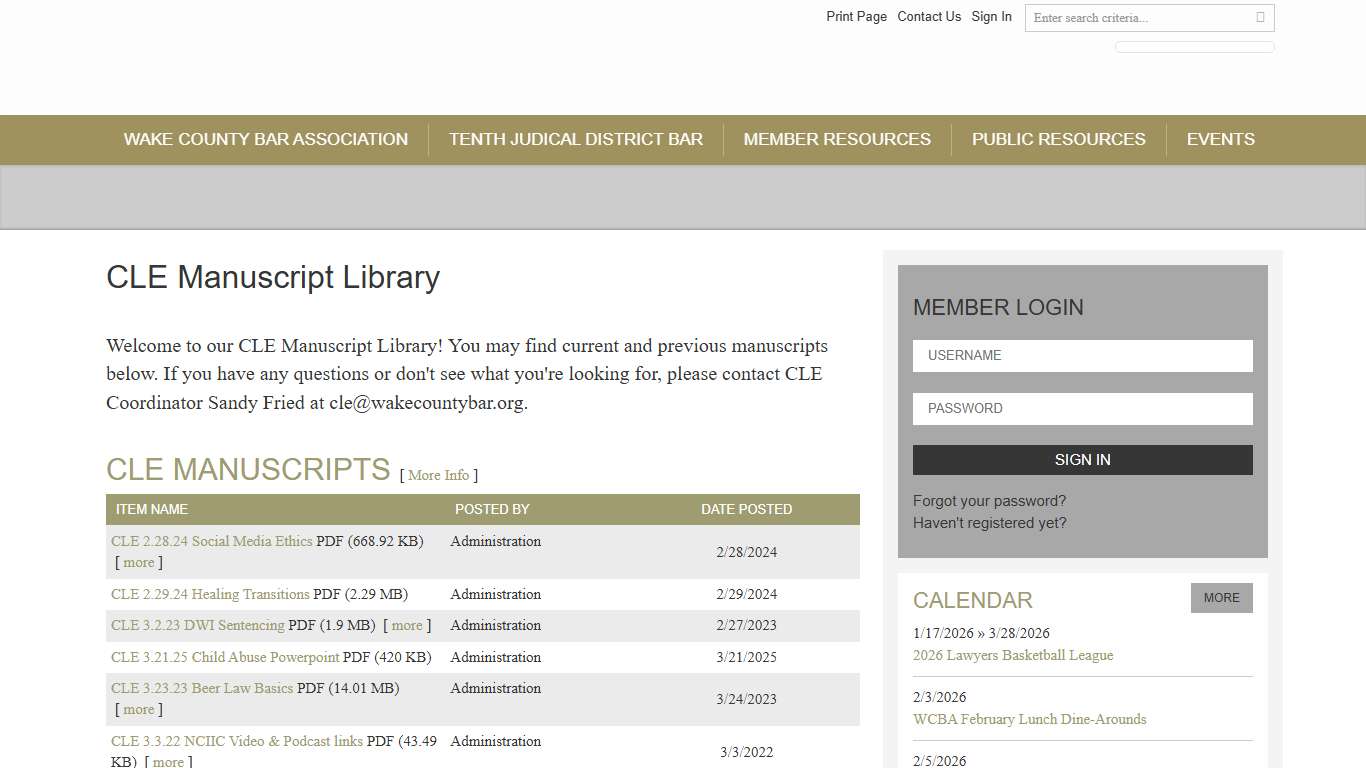Open 2026 Lawyers Basketball League event

[1013, 655]
